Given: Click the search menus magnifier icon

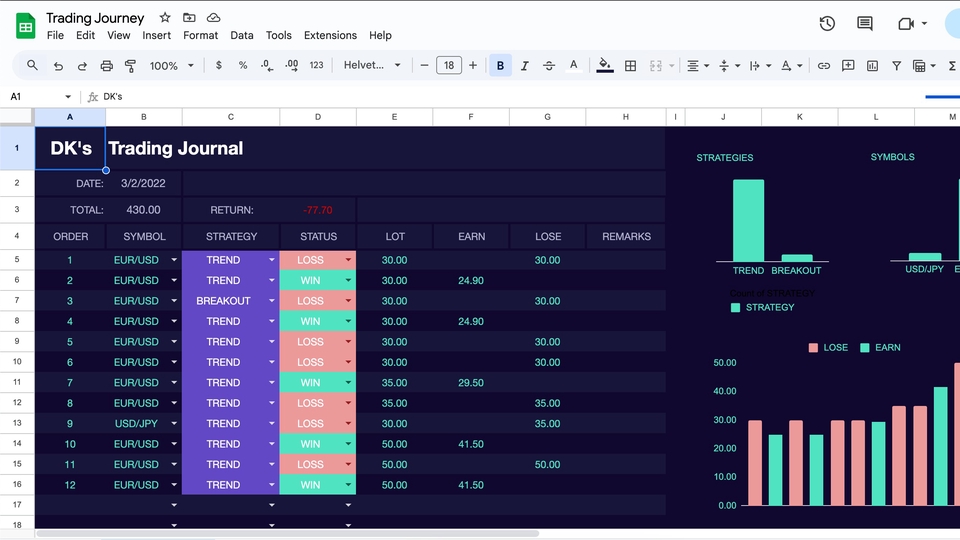Looking at the screenshot, I should 32,65.
